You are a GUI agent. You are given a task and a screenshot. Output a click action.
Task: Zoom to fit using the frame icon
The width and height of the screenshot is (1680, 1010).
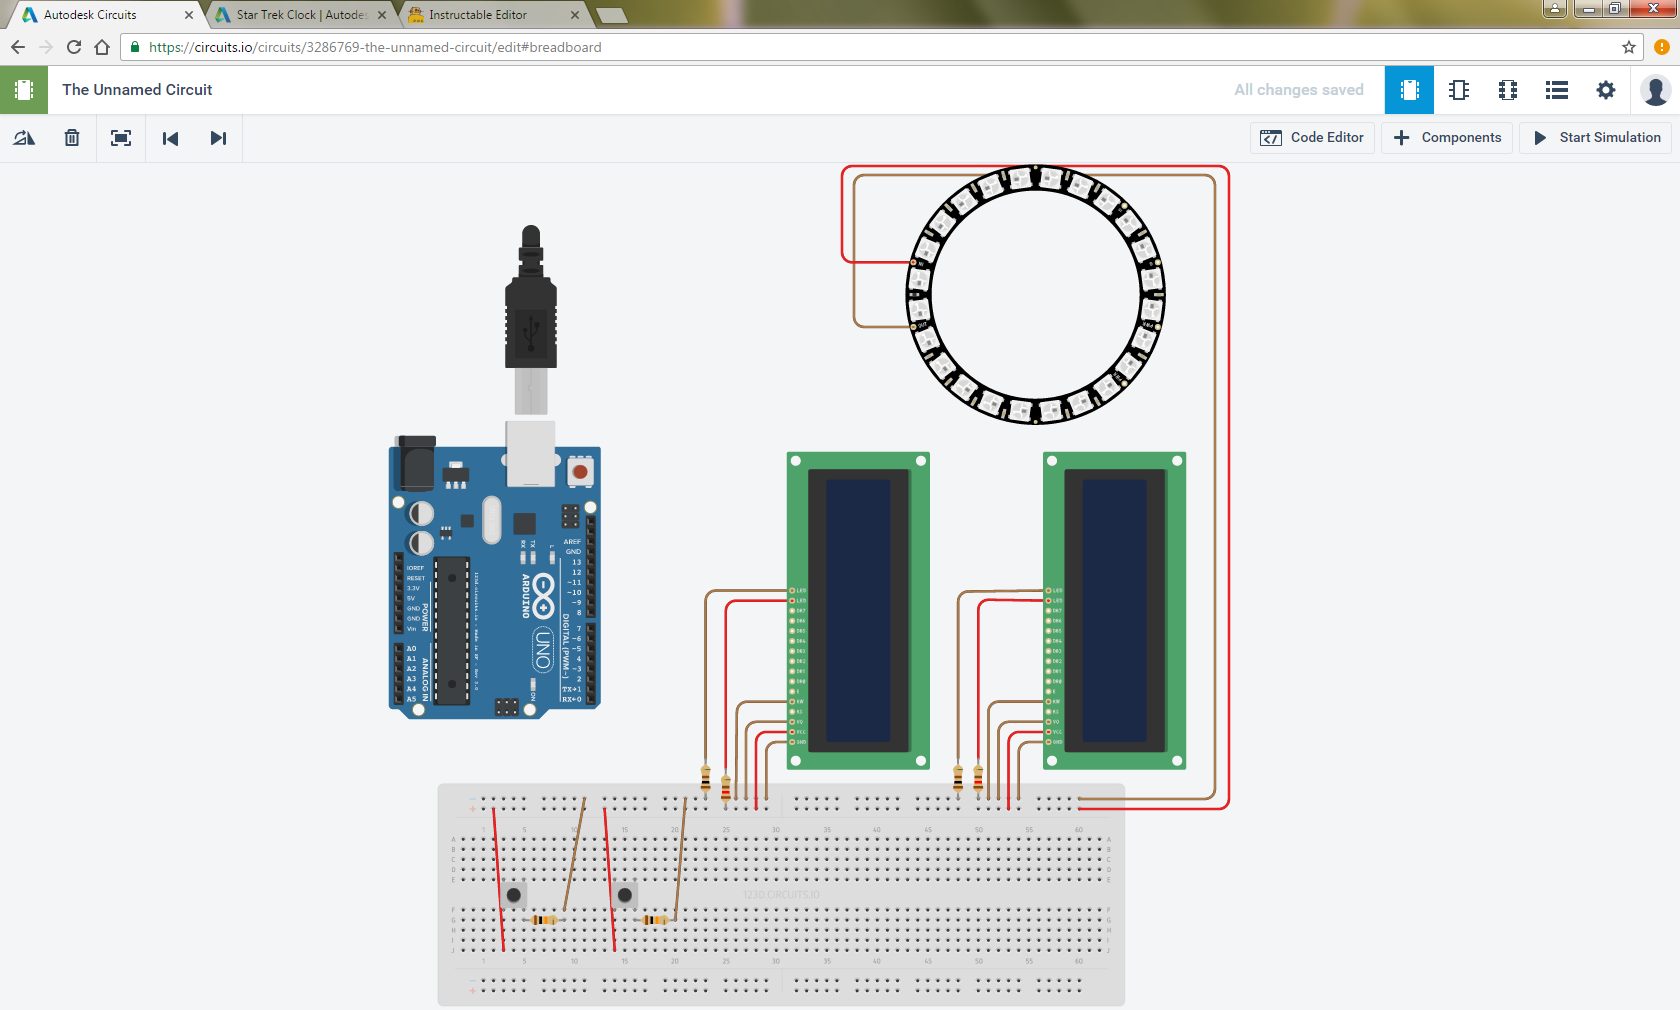point(120,138)
